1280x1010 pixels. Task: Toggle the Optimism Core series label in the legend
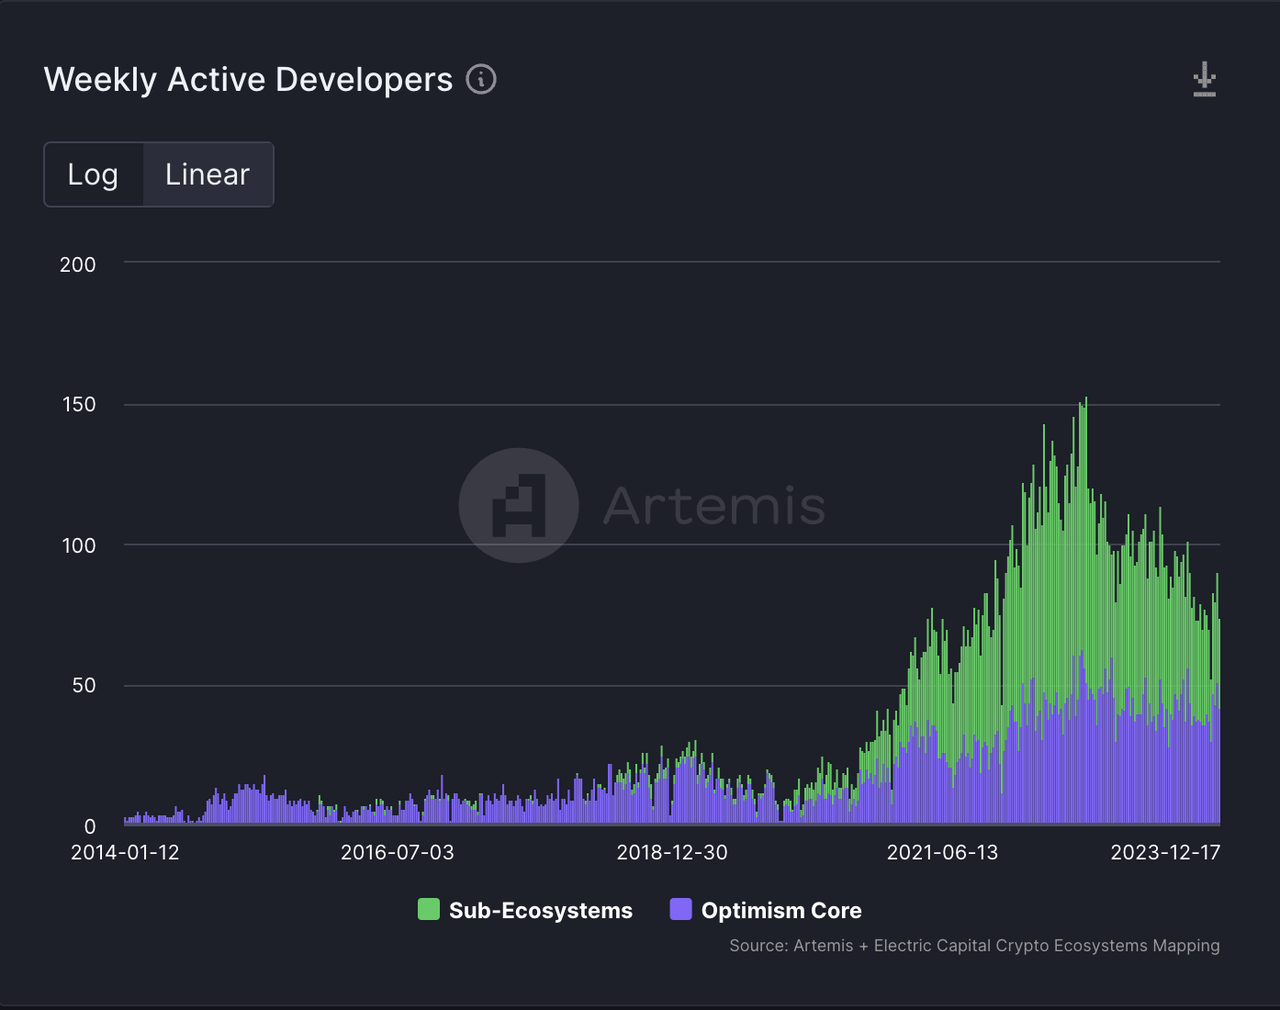pos(781,910)
